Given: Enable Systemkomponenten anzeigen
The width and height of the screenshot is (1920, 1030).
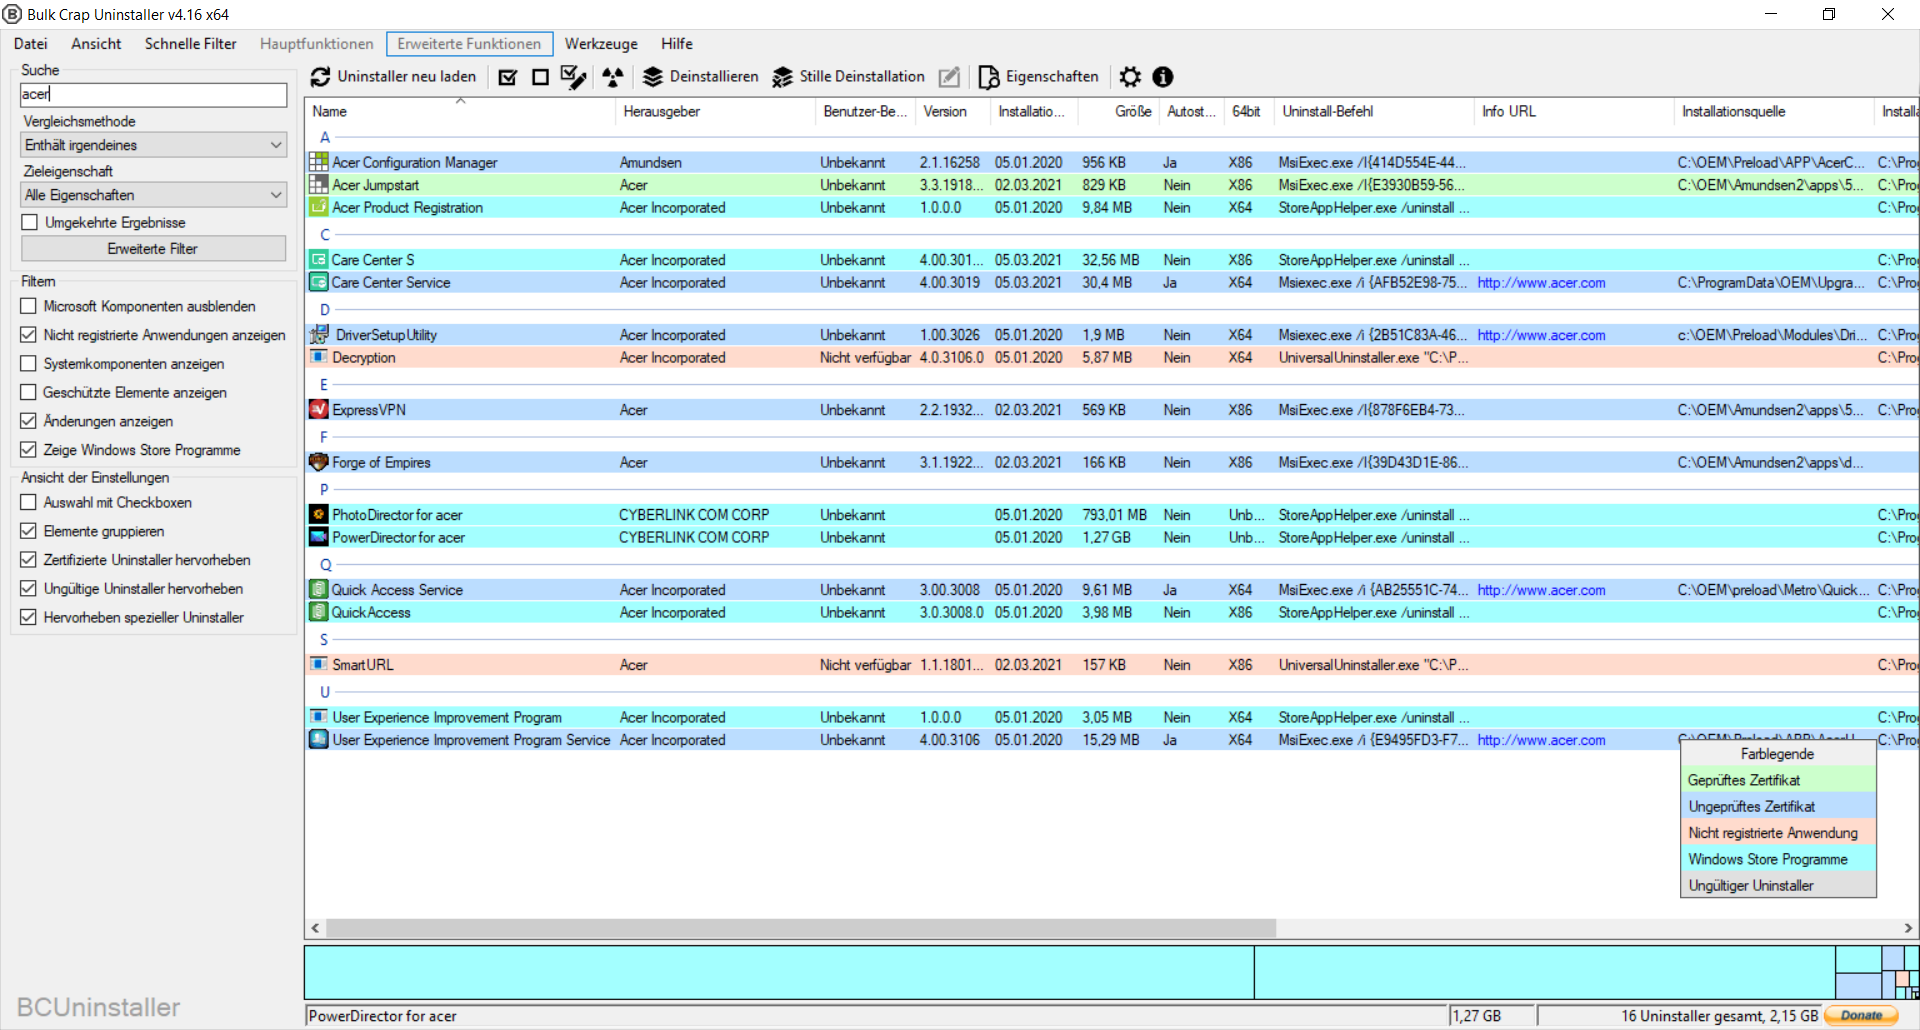Looking at the screenshot, I should 28,364.
